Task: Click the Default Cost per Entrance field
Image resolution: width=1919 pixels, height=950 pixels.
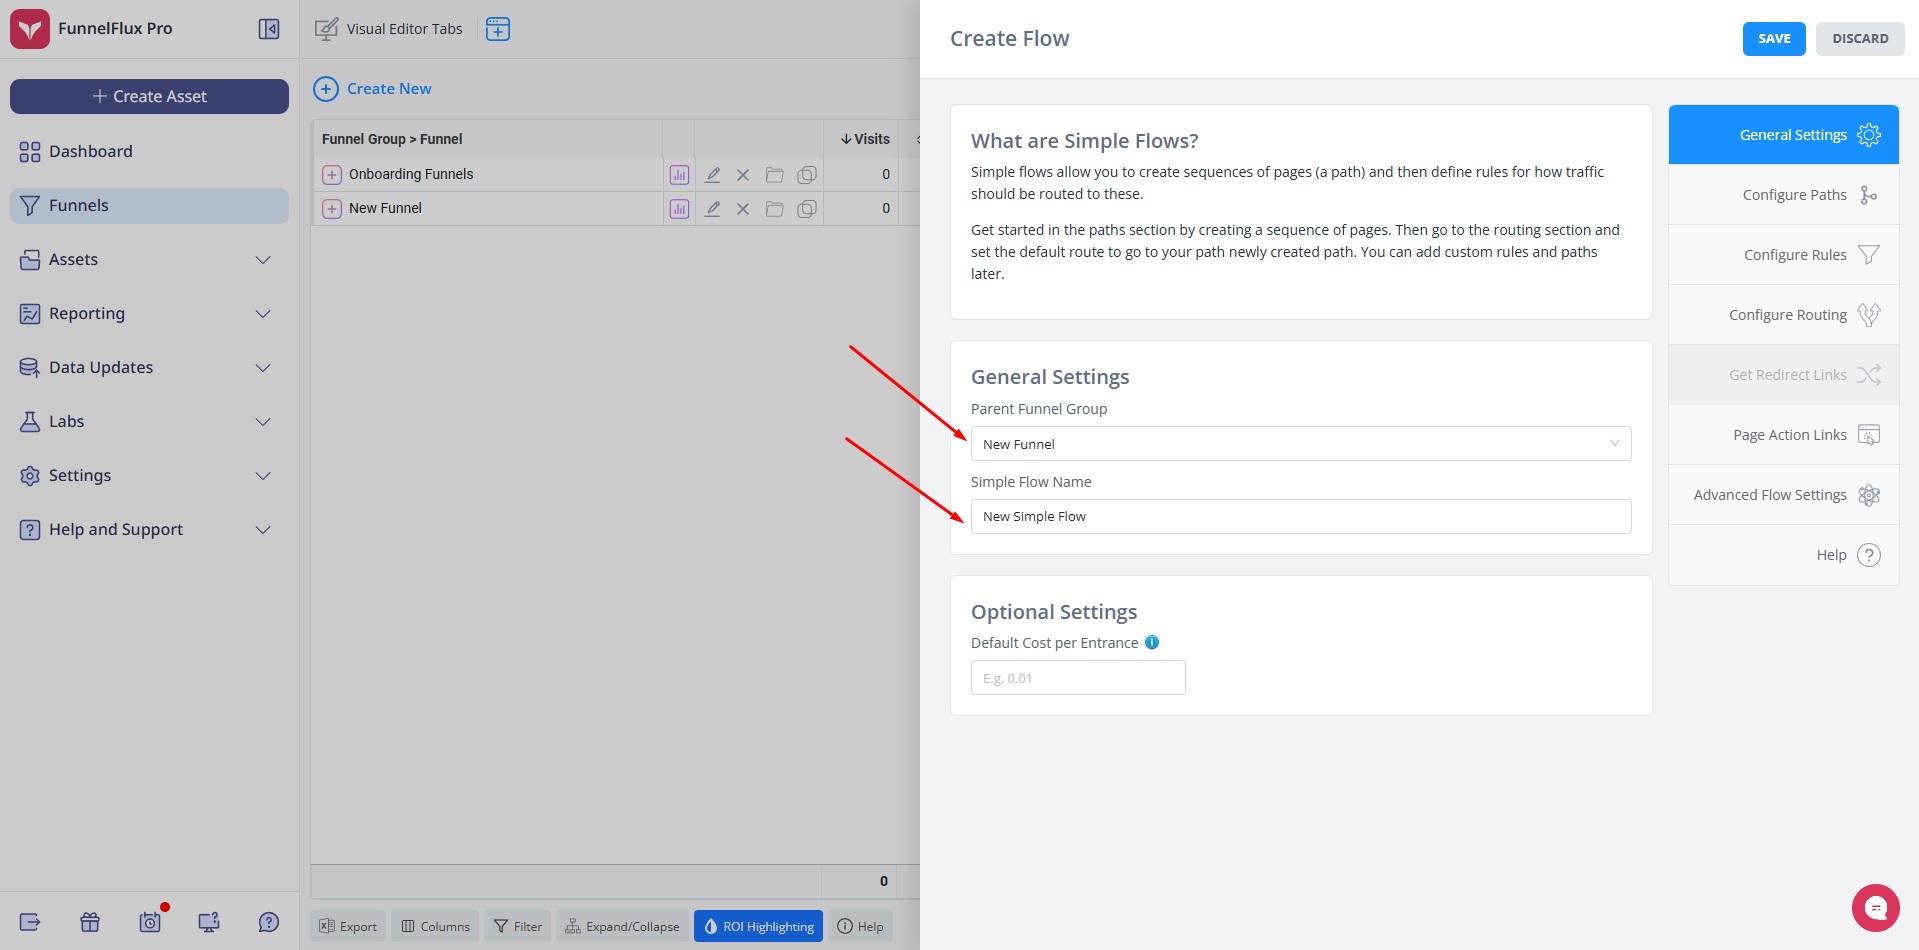Action: pos(1078,678)
